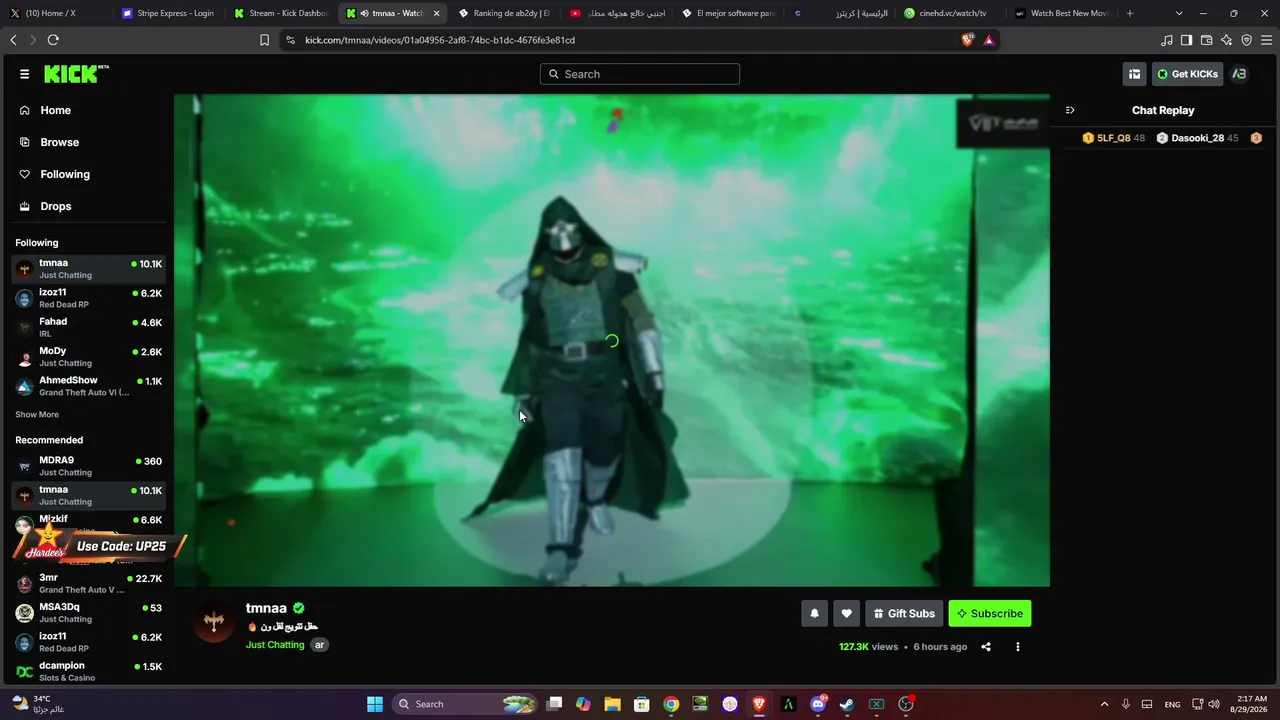1280x720 pixels.
Task: Open tmnaa channel avatar below video
Action: coord(214,623)
